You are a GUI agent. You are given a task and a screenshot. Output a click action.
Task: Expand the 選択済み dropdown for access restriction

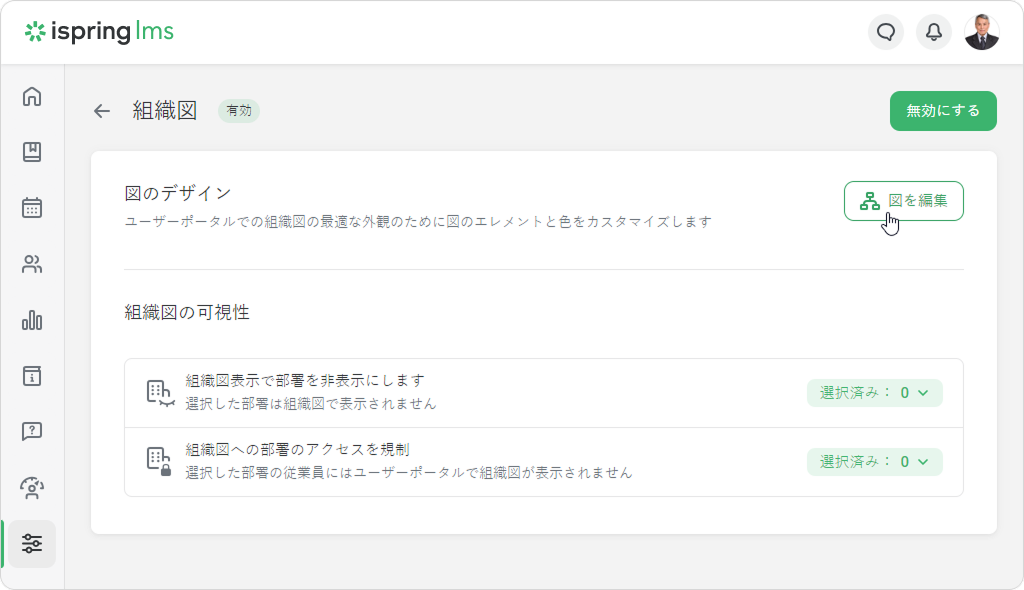(x=874, y=461)
